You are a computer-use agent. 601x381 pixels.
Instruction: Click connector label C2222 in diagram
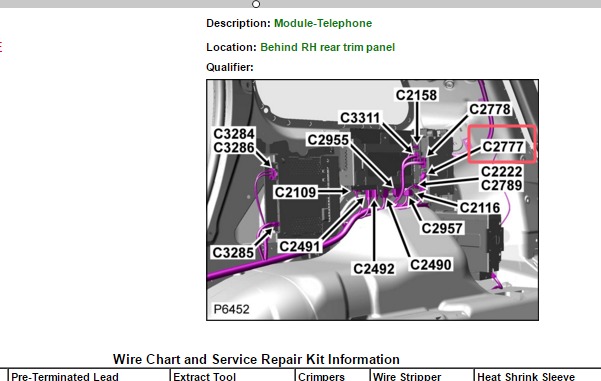point(501,171)
